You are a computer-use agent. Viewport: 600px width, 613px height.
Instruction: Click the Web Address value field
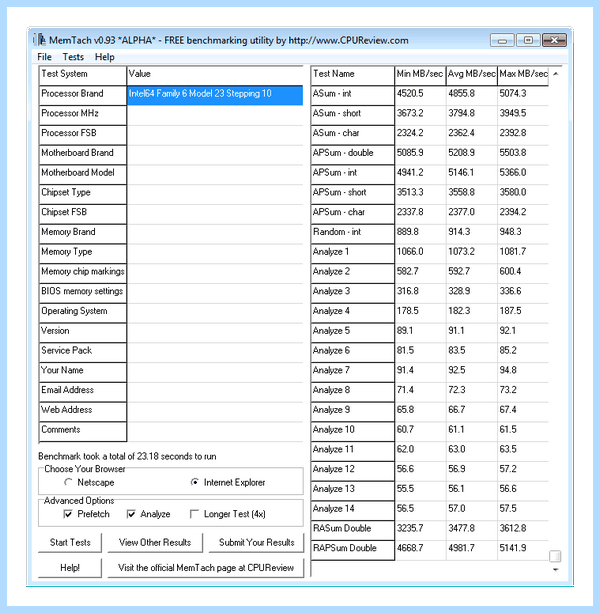point(215,412)
